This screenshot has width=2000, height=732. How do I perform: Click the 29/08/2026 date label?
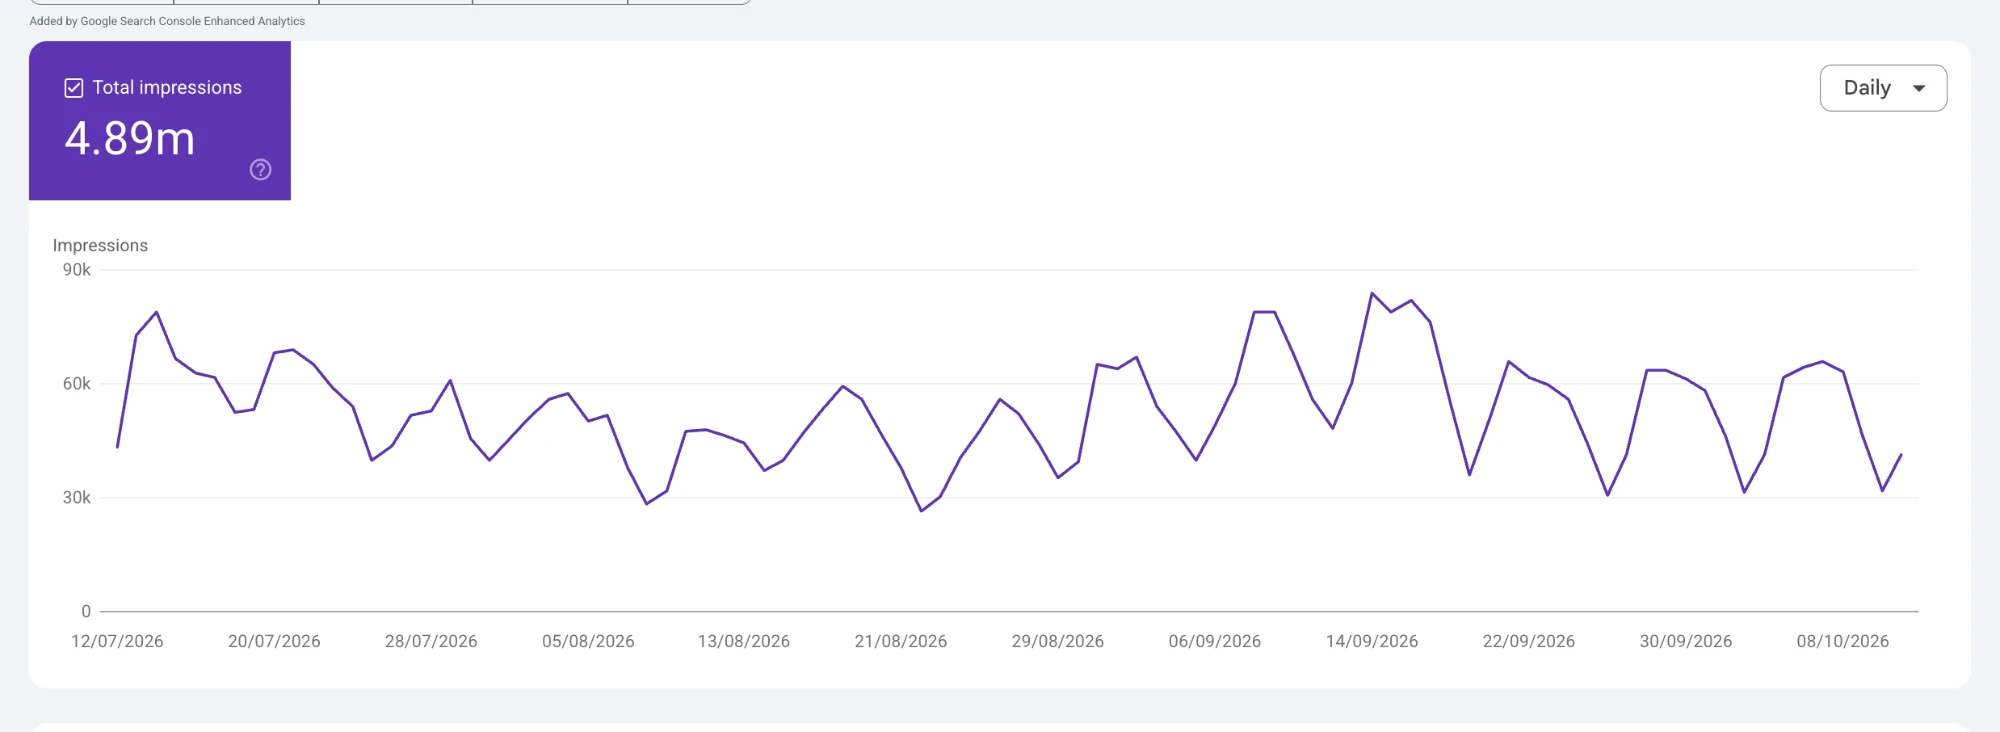[x=1058, y=641]
